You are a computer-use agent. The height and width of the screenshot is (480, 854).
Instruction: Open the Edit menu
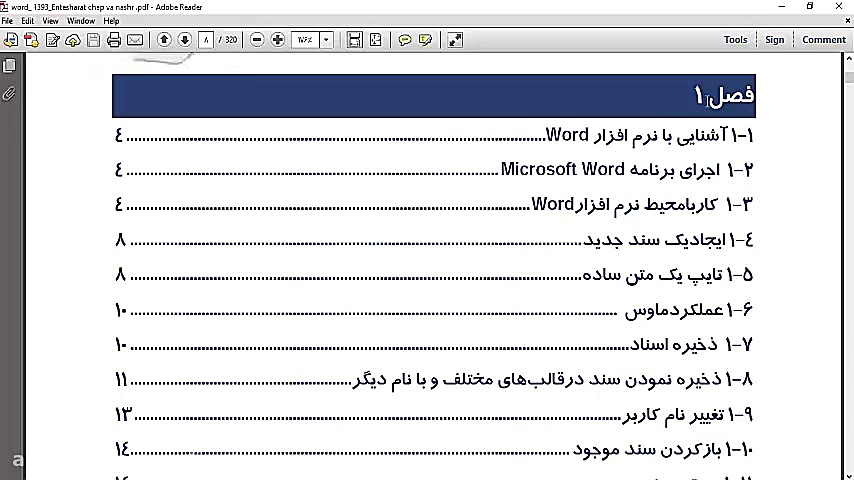click(x=27, y=21)
